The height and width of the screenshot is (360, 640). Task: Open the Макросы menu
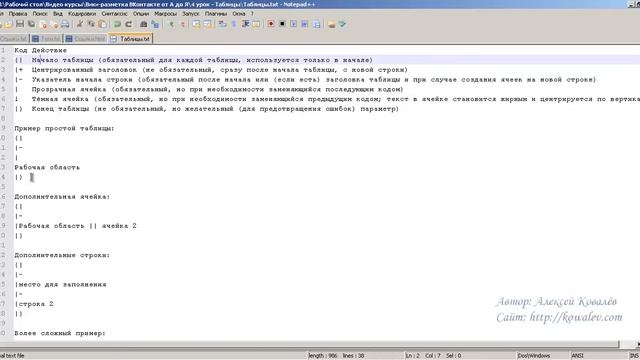point(165,13)
